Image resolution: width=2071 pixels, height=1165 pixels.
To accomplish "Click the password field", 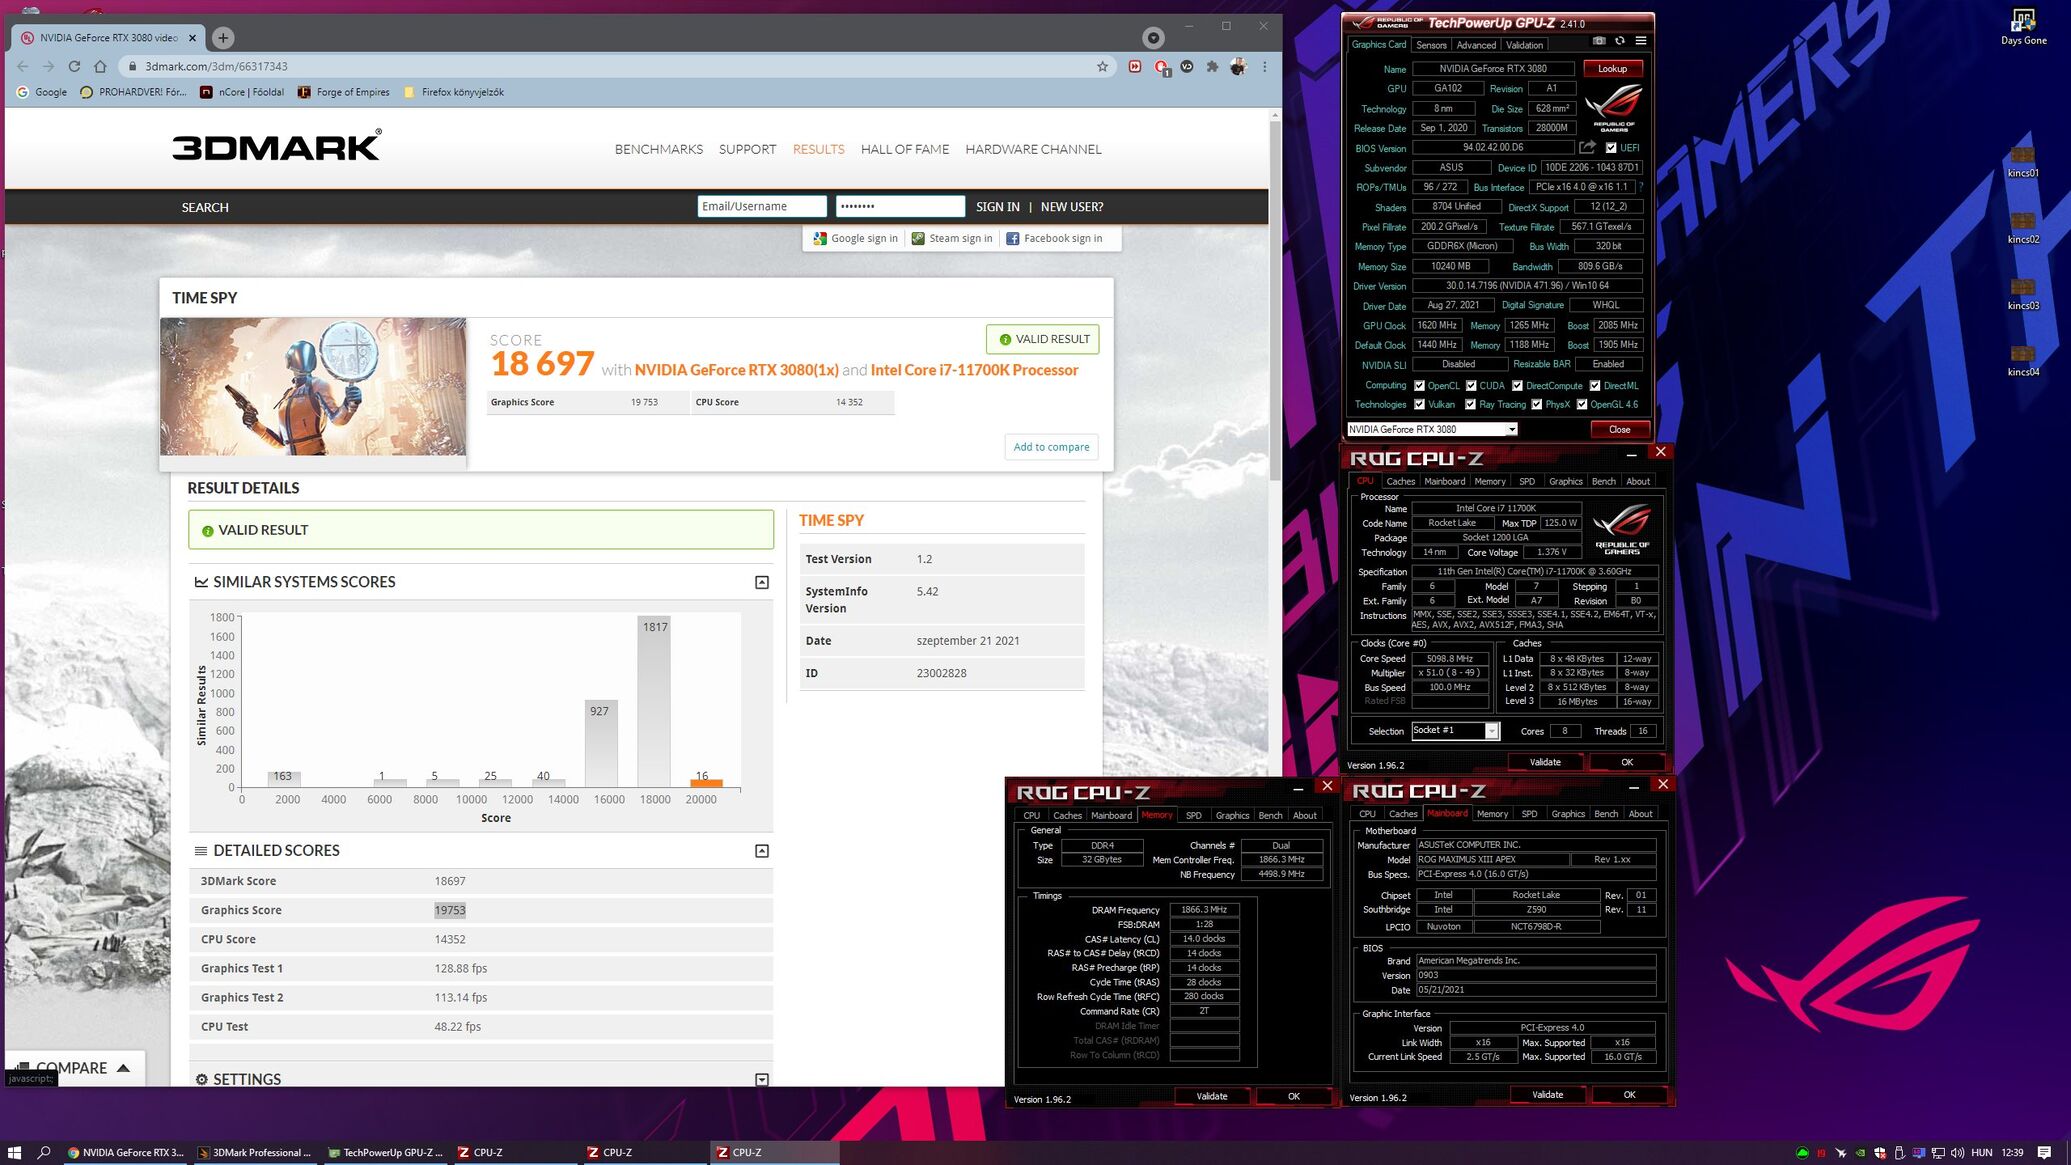I will click(x=900, y=206).
